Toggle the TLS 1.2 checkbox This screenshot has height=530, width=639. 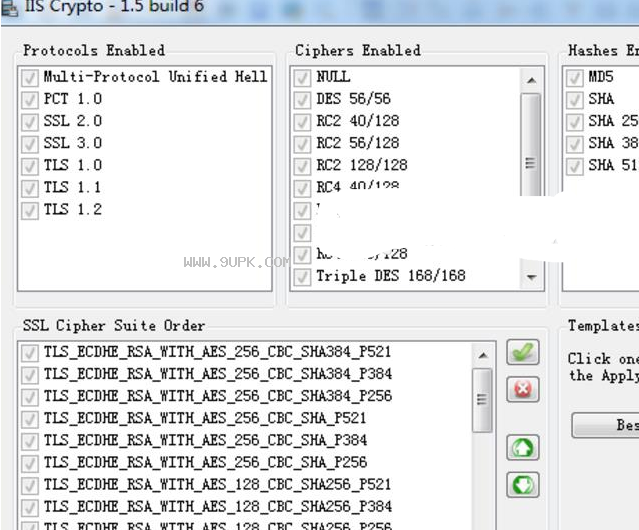(30, 210)
